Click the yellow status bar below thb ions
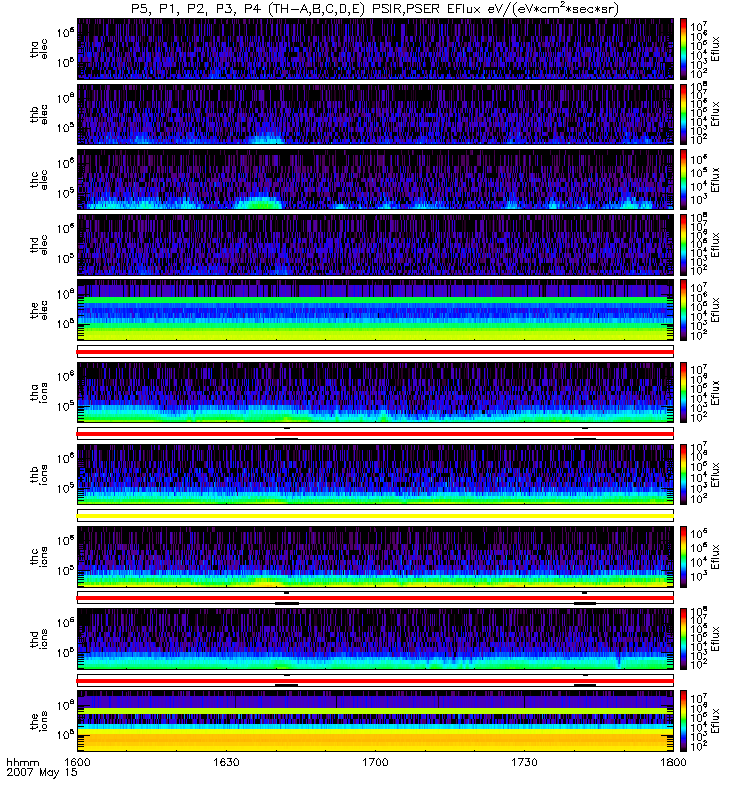The width and height of the screenshot is (750, 800). tap(375, 515)
